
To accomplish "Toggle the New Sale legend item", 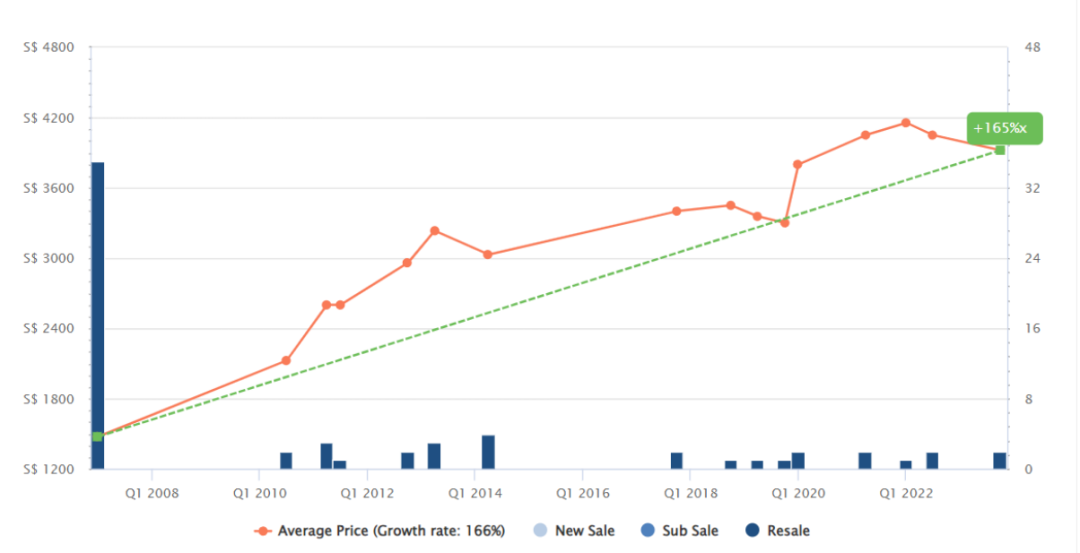I will pos(574,531).
